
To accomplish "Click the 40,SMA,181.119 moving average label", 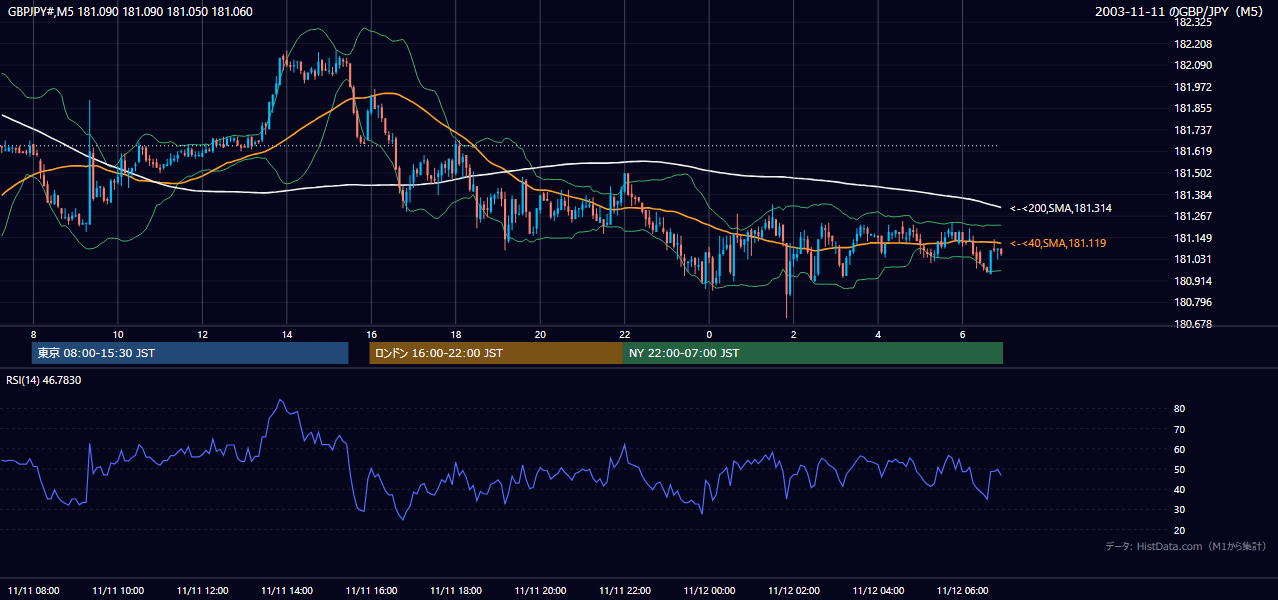I will 1057,243.
